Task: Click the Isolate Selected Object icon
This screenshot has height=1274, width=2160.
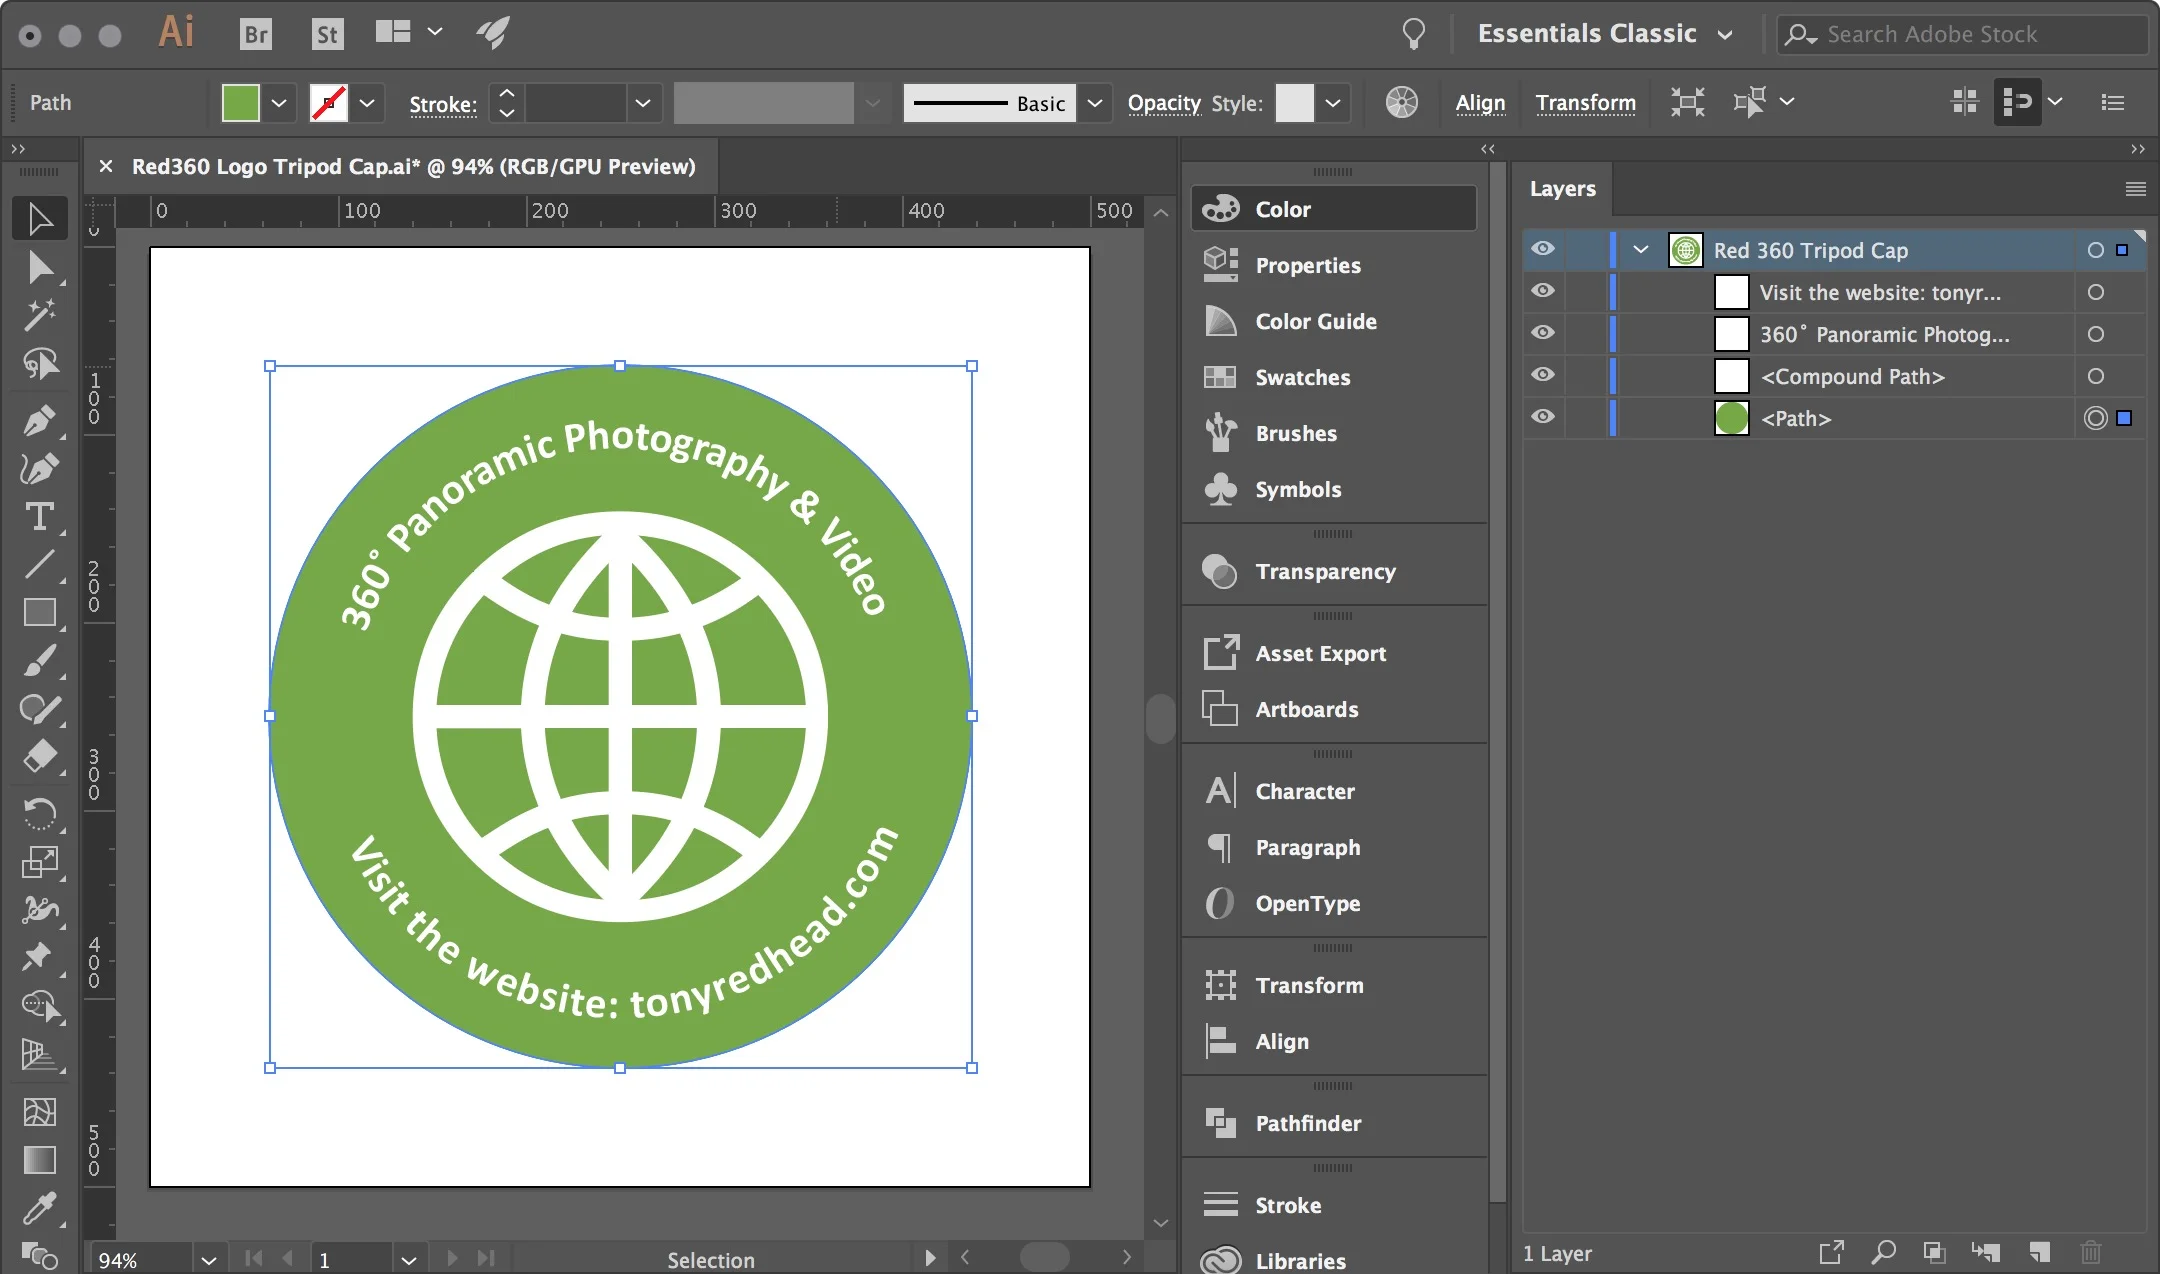Action: (1688, 102)
